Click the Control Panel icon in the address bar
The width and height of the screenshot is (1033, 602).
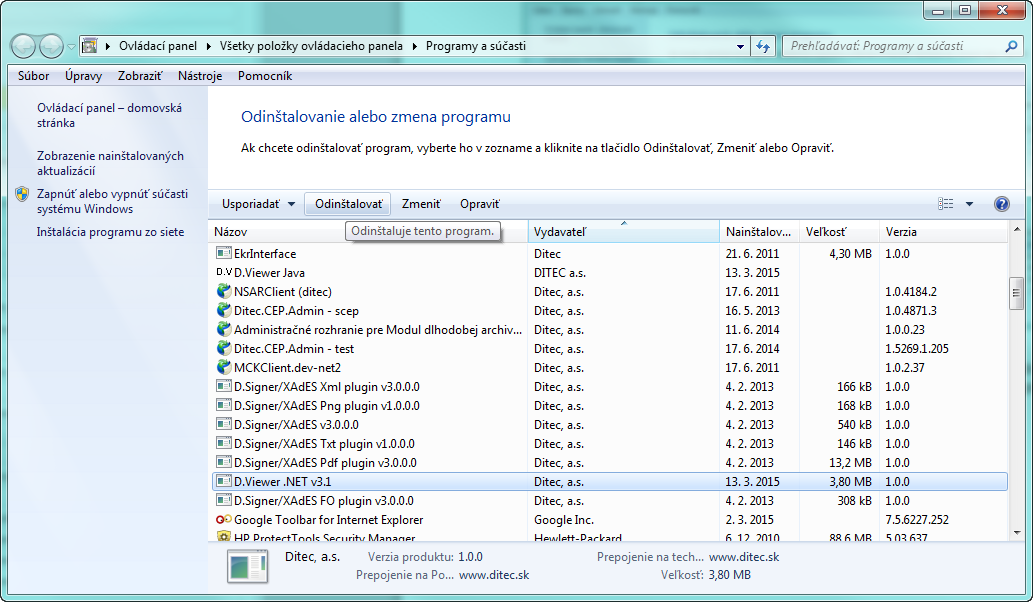coord(89,46)
